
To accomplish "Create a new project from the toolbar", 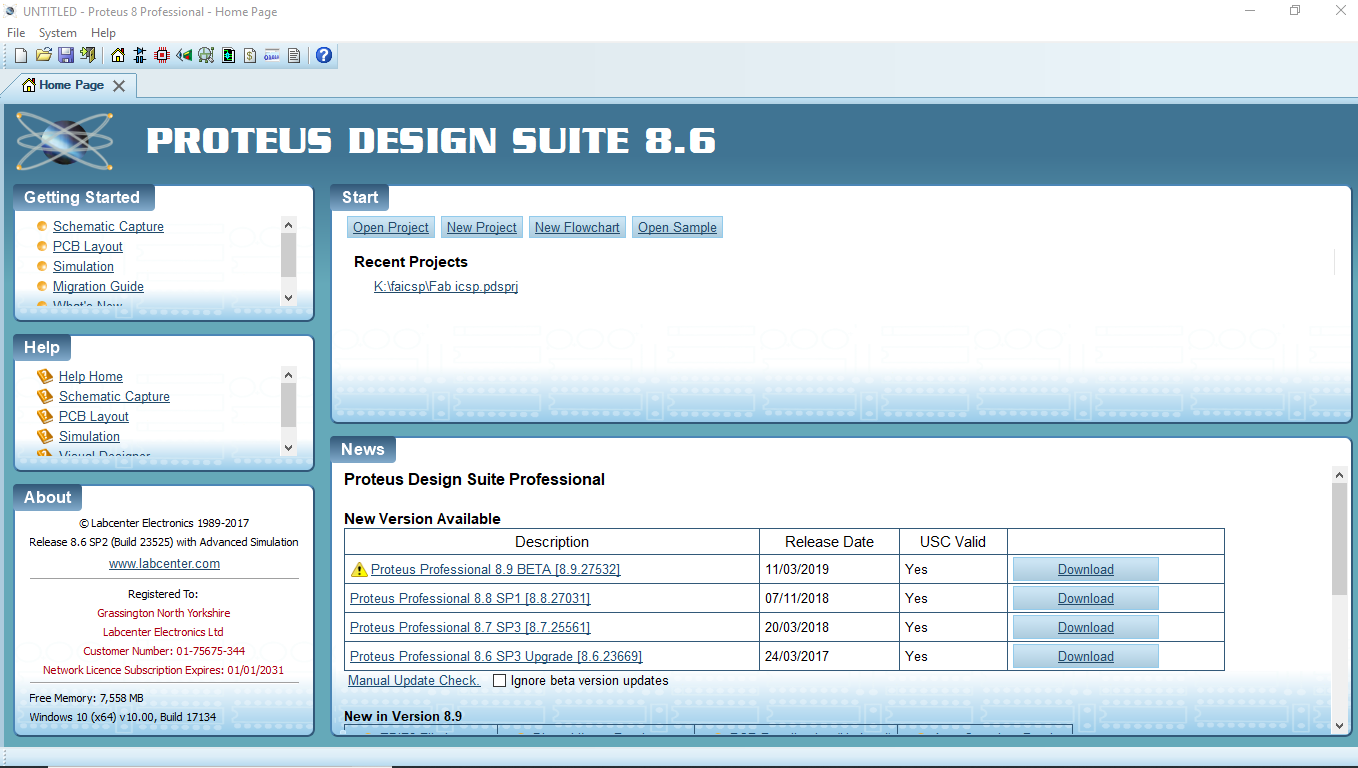I will (20, 55).
